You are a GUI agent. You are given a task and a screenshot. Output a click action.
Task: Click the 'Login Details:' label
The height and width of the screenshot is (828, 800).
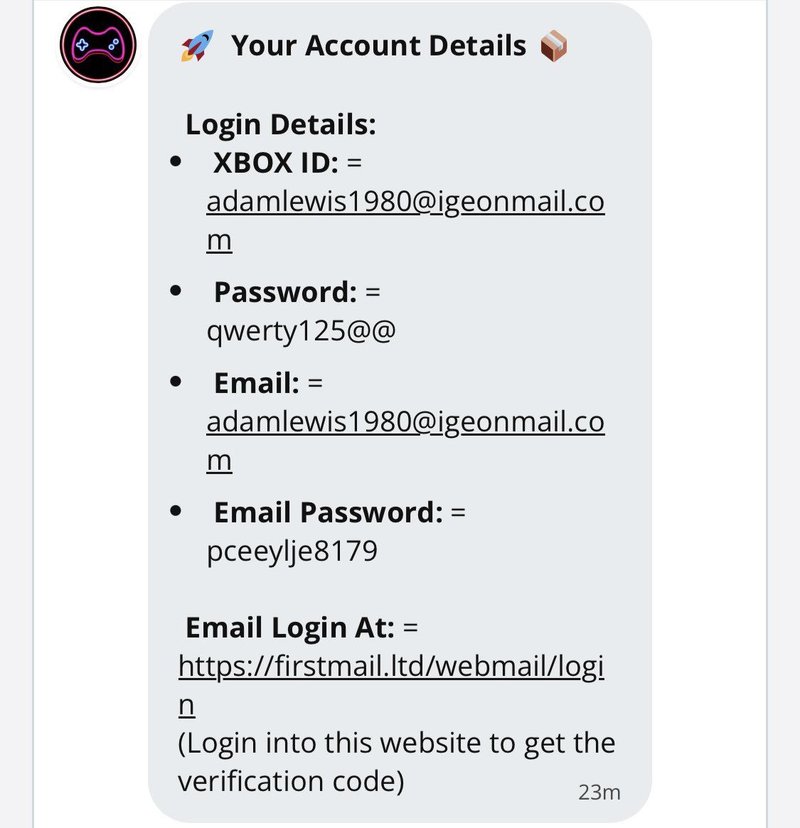[x=280, y=125]
